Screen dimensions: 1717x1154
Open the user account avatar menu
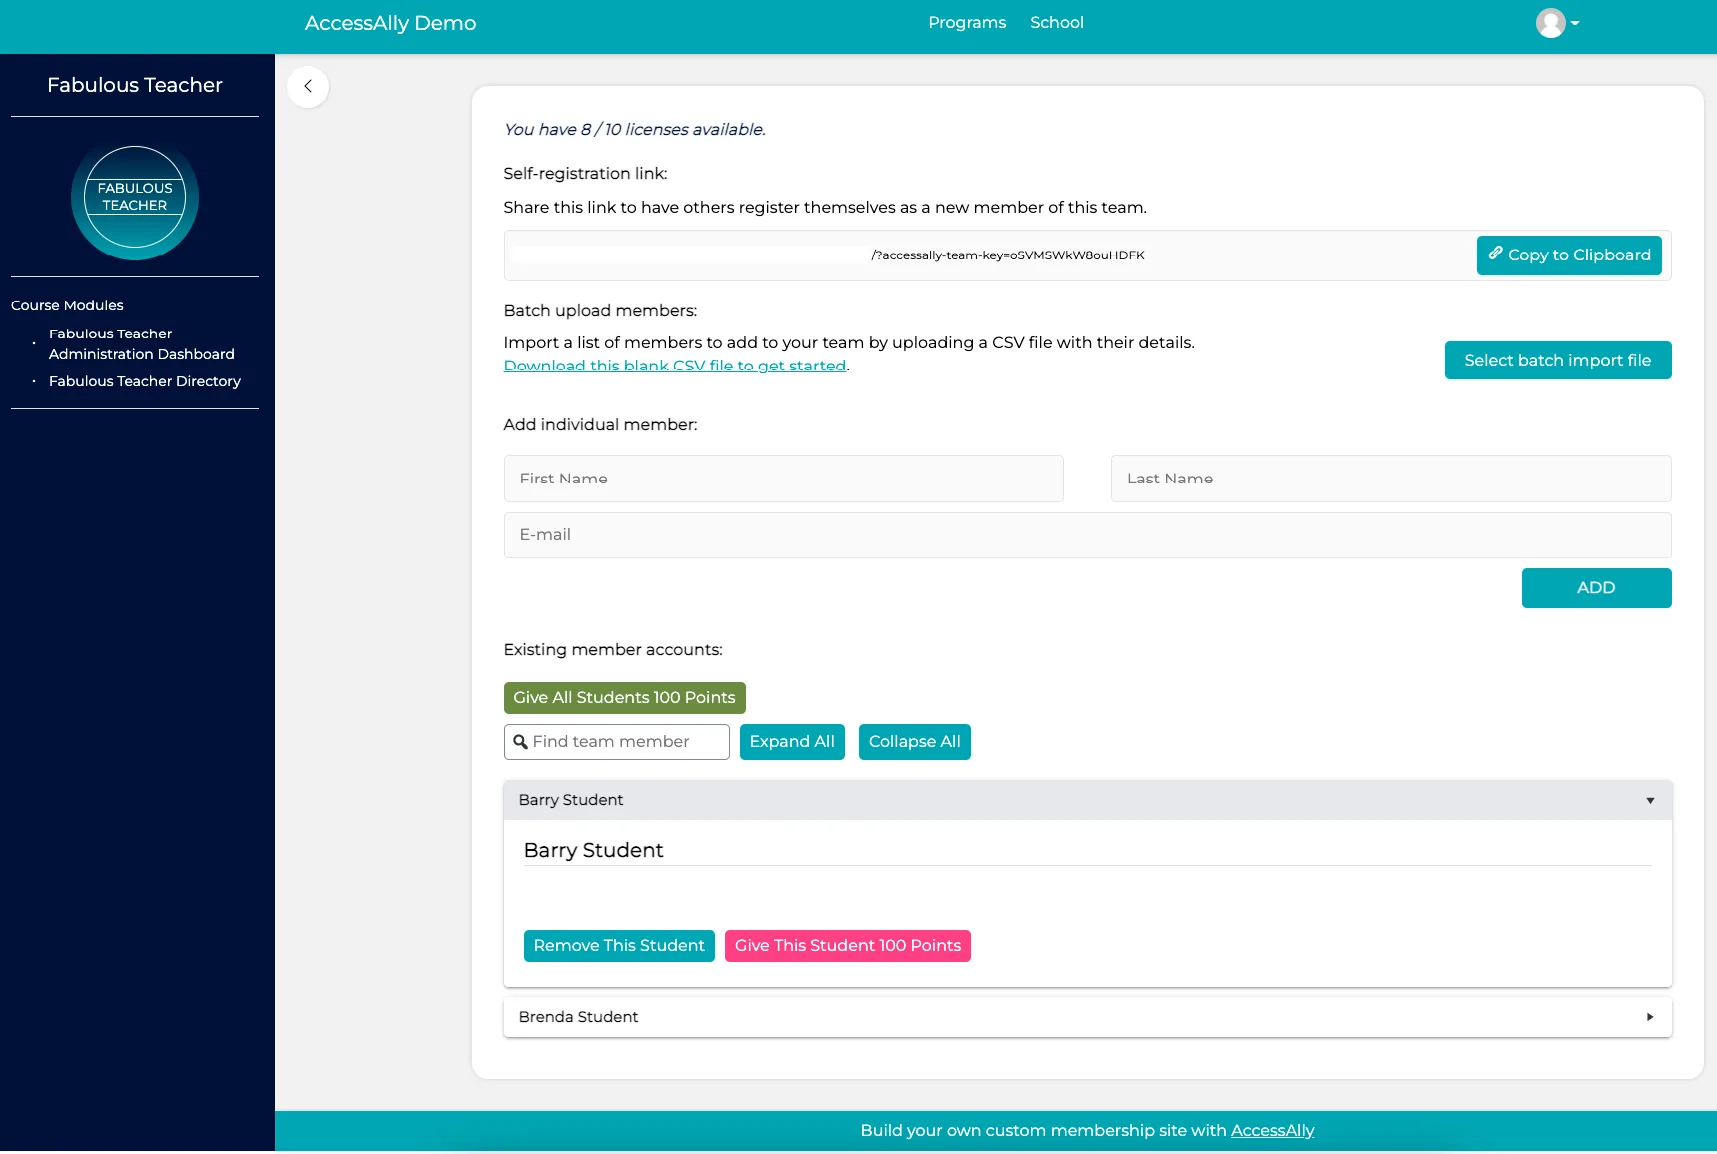click(x=1551, y=22)
